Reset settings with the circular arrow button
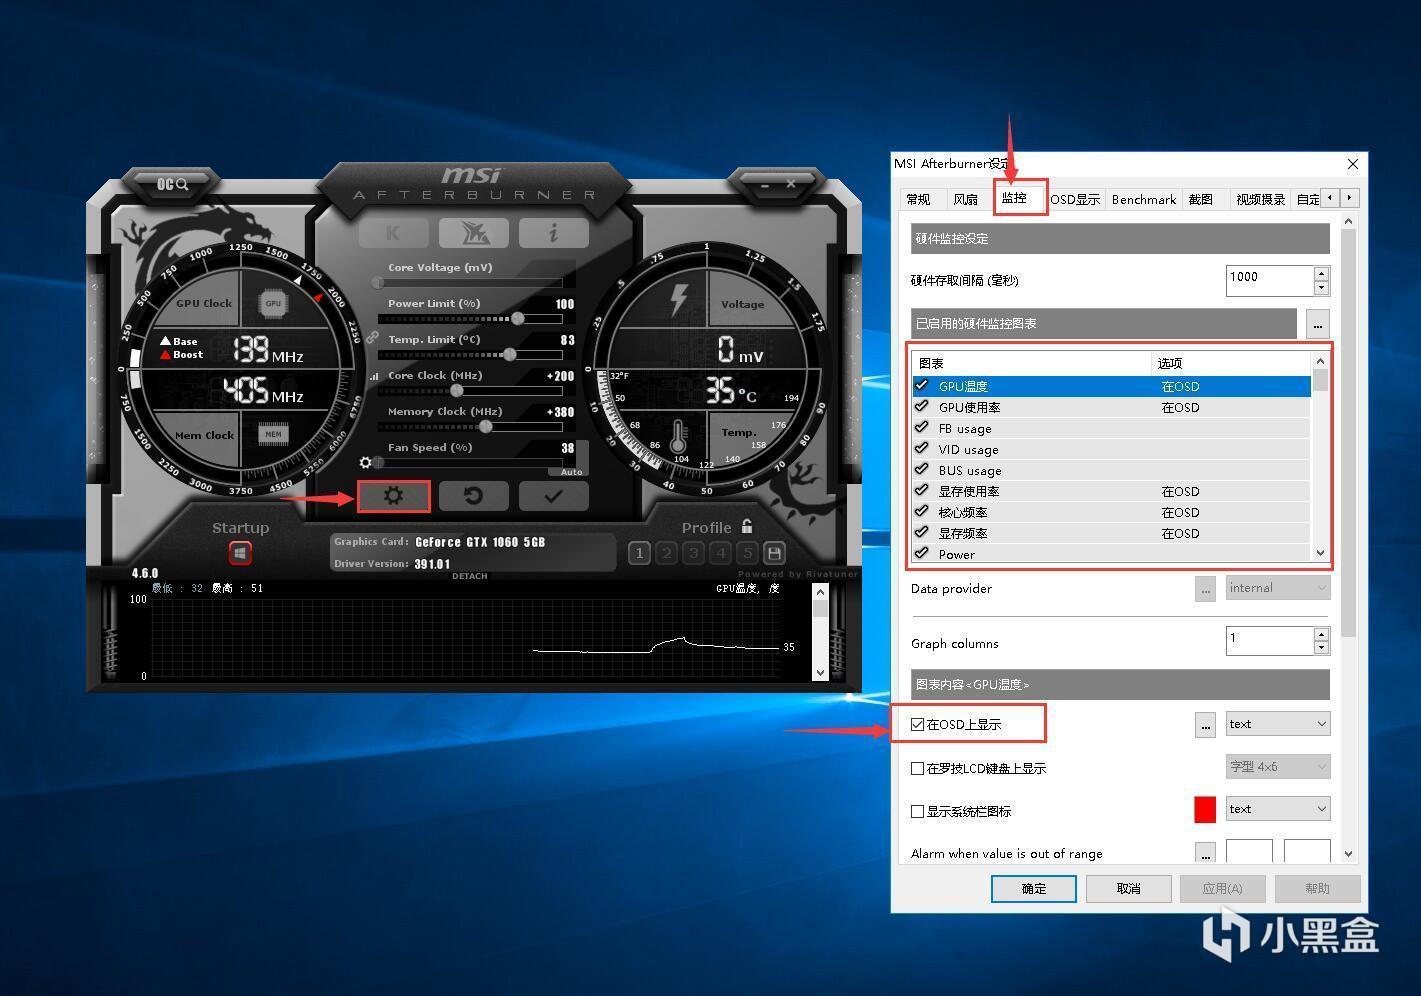Image resolution: width=1421 pixels, height=996 pixels. [473, 496]
